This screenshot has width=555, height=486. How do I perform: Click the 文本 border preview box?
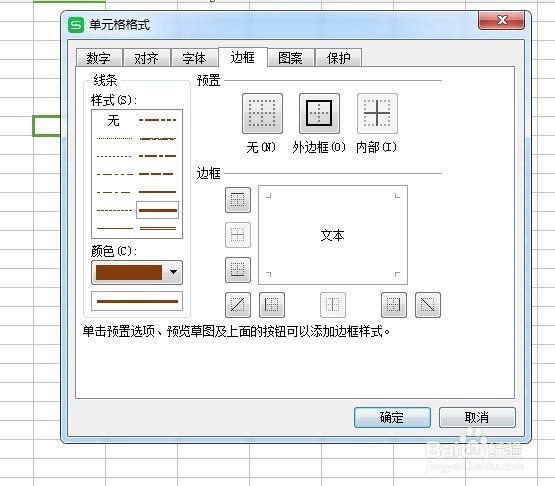(x=333, y=235)
